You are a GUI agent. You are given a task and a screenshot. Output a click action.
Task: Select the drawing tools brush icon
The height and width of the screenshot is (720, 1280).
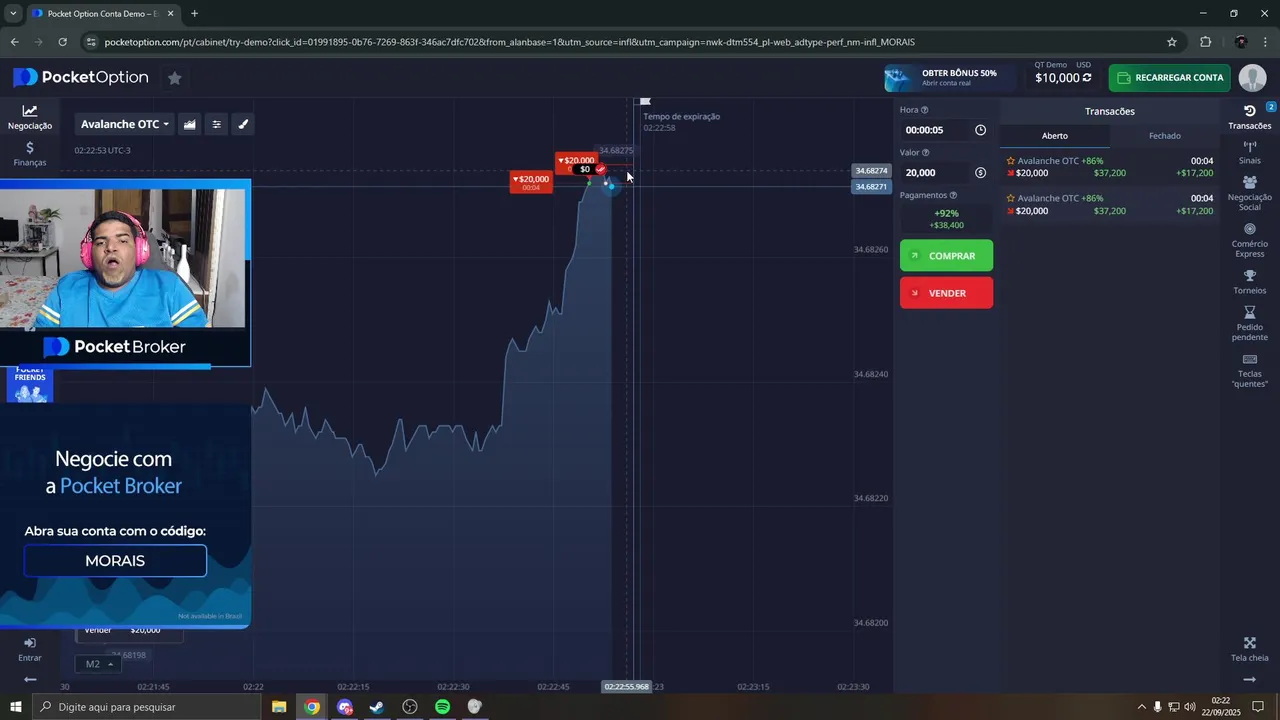[243, 124]
